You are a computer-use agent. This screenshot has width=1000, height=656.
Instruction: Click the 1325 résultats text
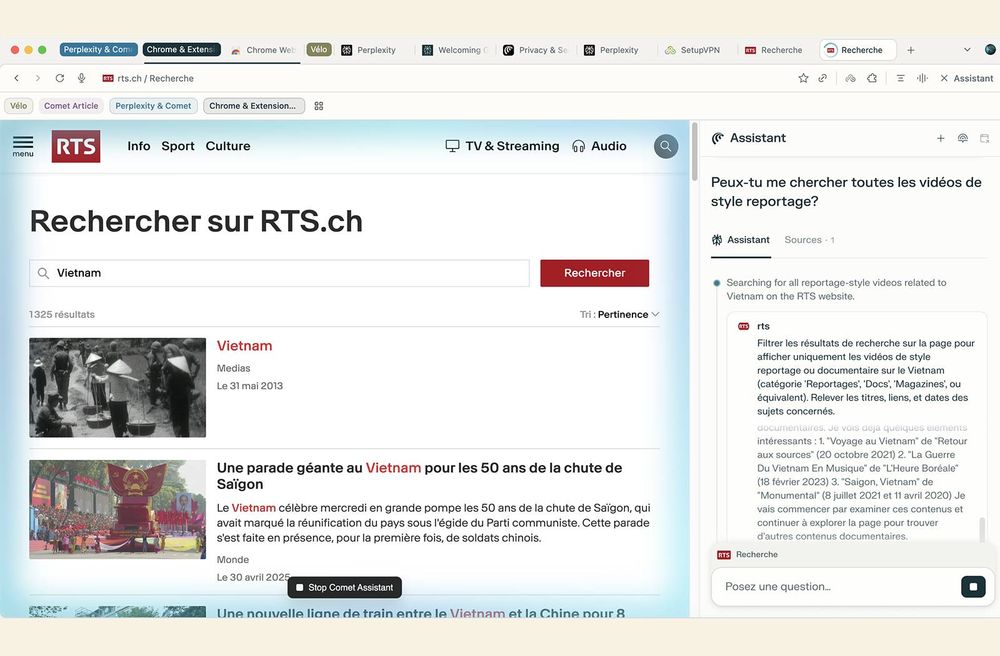(62, 314)
